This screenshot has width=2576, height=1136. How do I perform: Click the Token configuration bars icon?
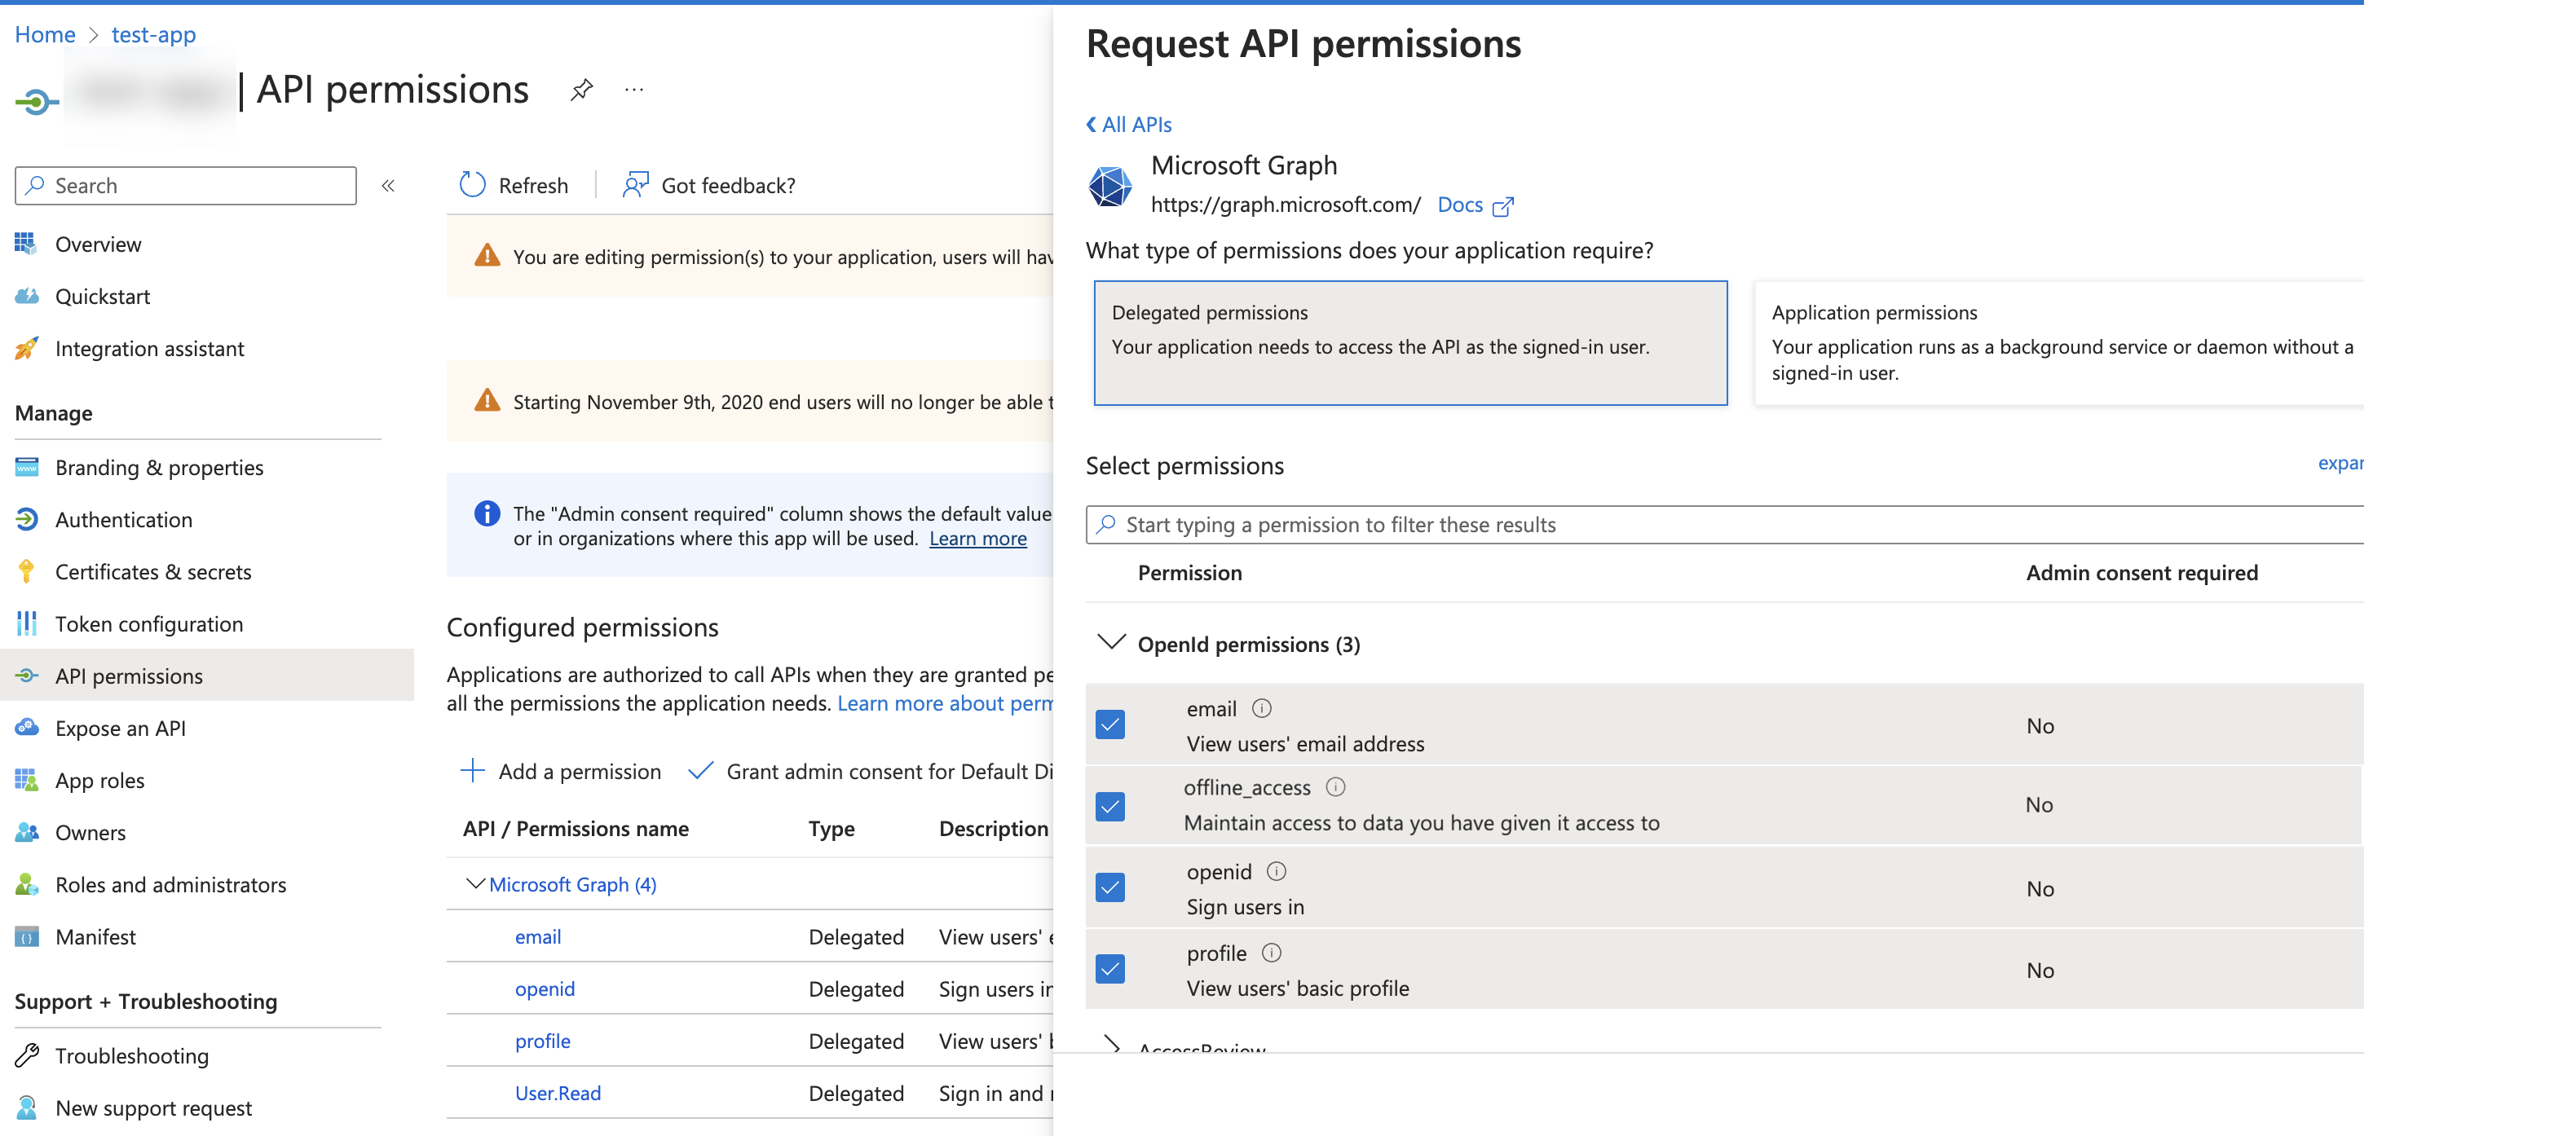coord(26,623)
